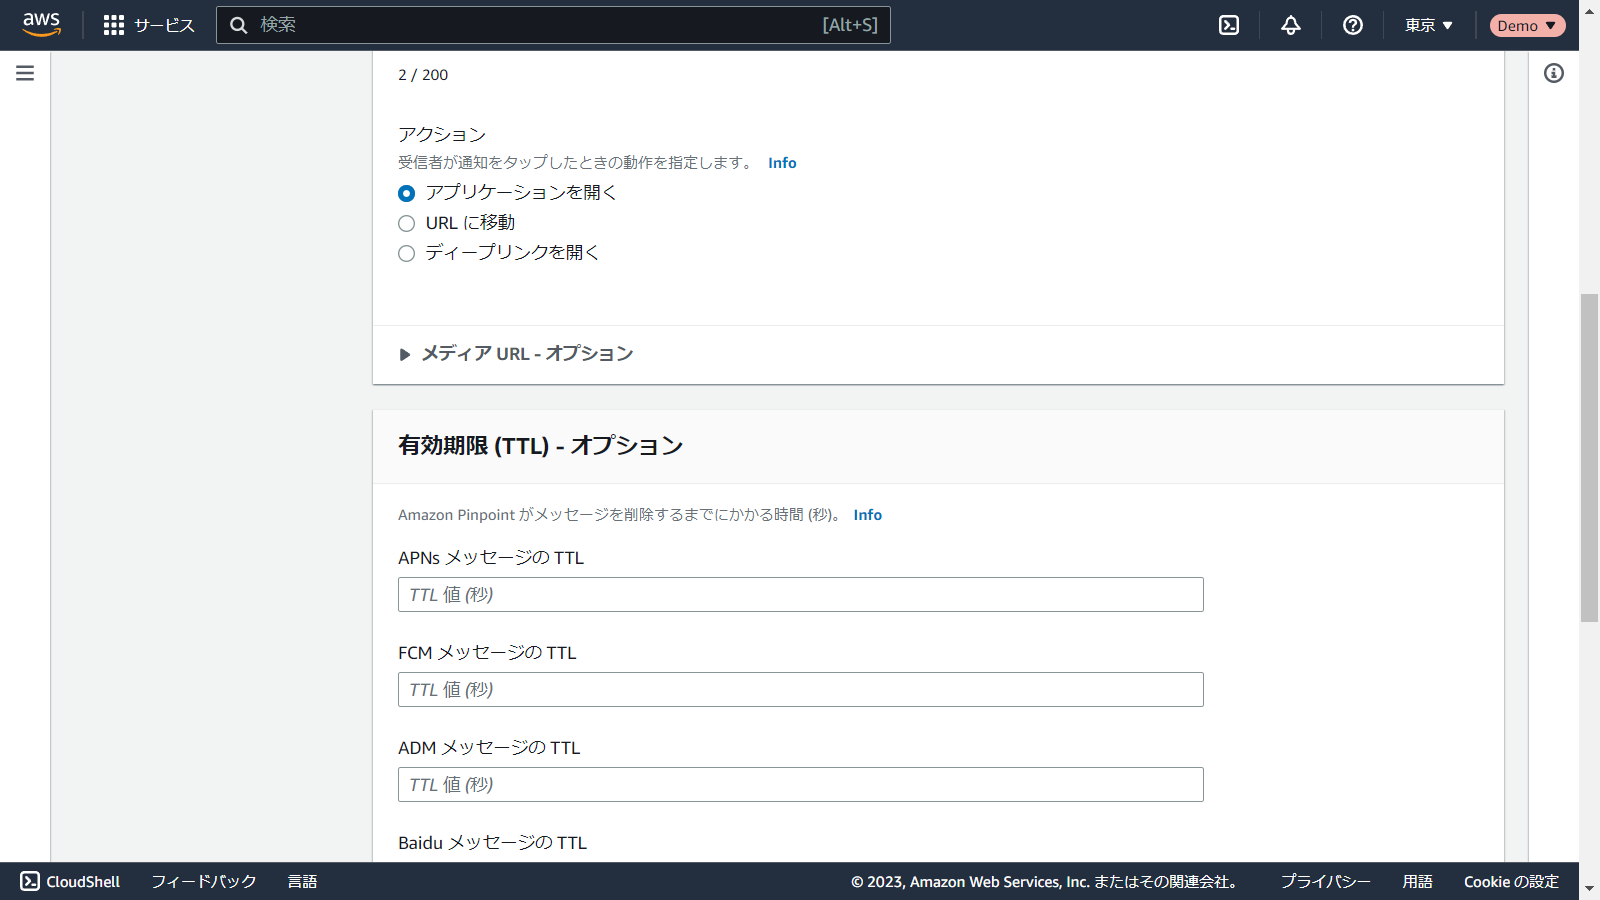The width and height of the screenshot is (1600, 900).
Task: Select the アプリケーションを開く radio option
Action: click(406, 193)
